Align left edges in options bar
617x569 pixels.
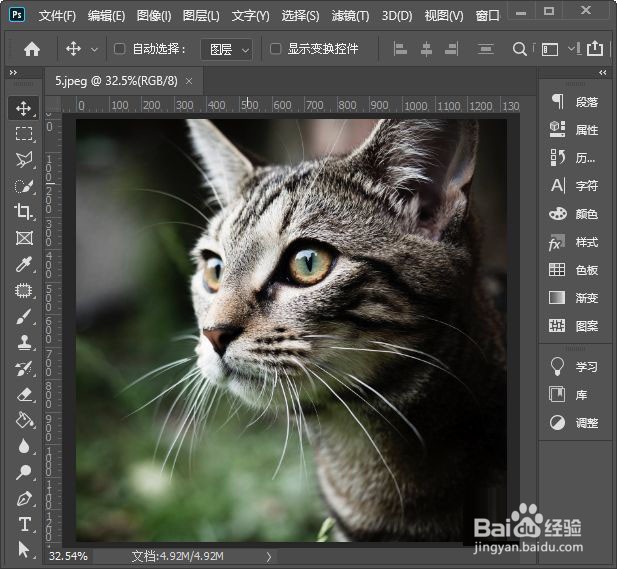click(400, 49)
